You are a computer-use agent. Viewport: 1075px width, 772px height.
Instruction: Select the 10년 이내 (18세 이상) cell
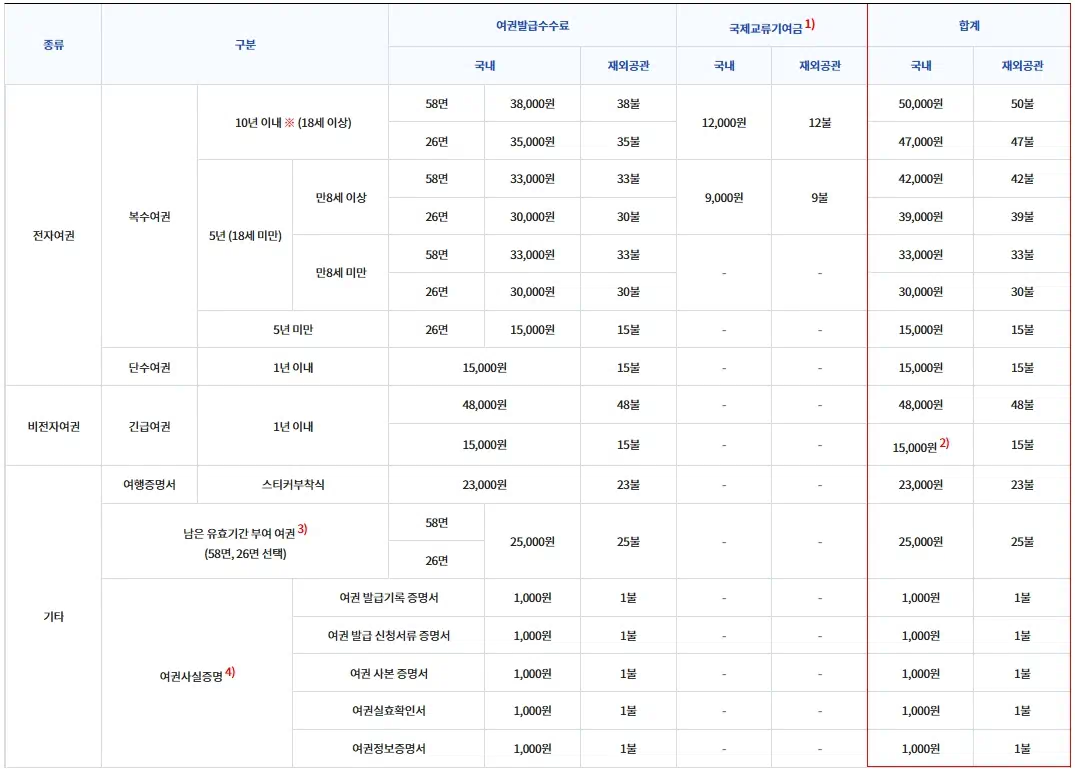coord(291,121)
